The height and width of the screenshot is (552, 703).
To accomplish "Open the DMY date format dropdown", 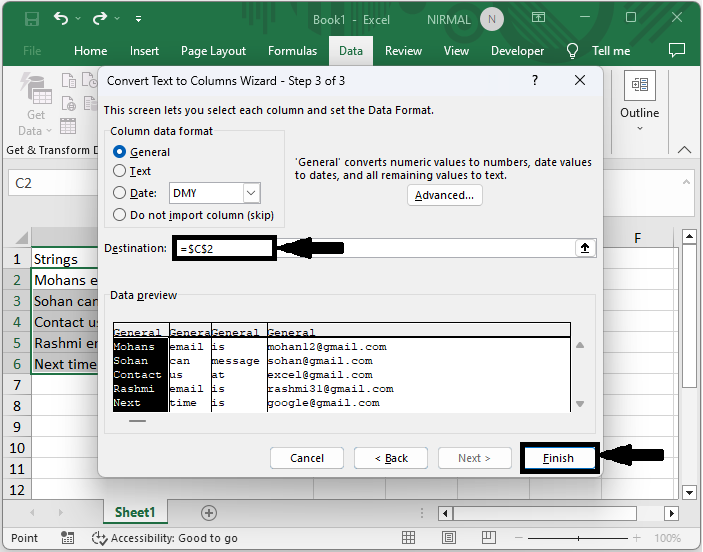I will (251, 193).
